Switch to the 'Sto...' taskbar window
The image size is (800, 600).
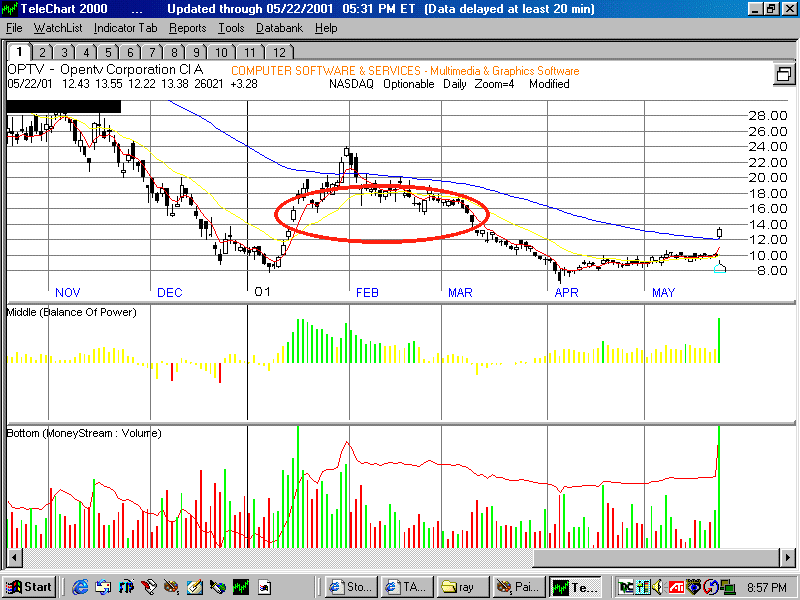351,587
